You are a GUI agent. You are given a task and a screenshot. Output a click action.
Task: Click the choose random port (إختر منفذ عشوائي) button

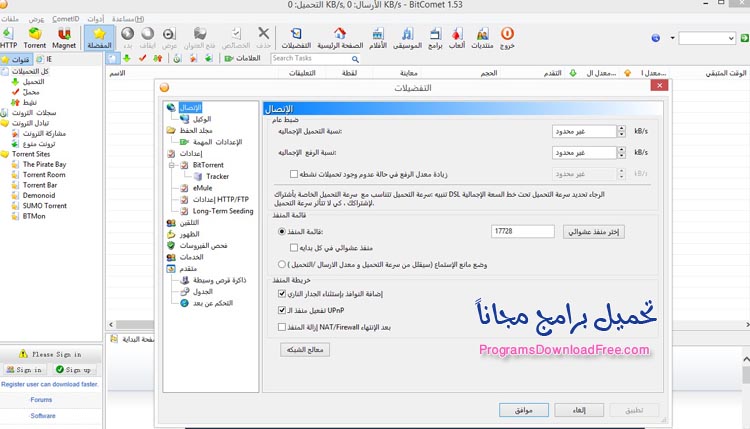(593, 232)
